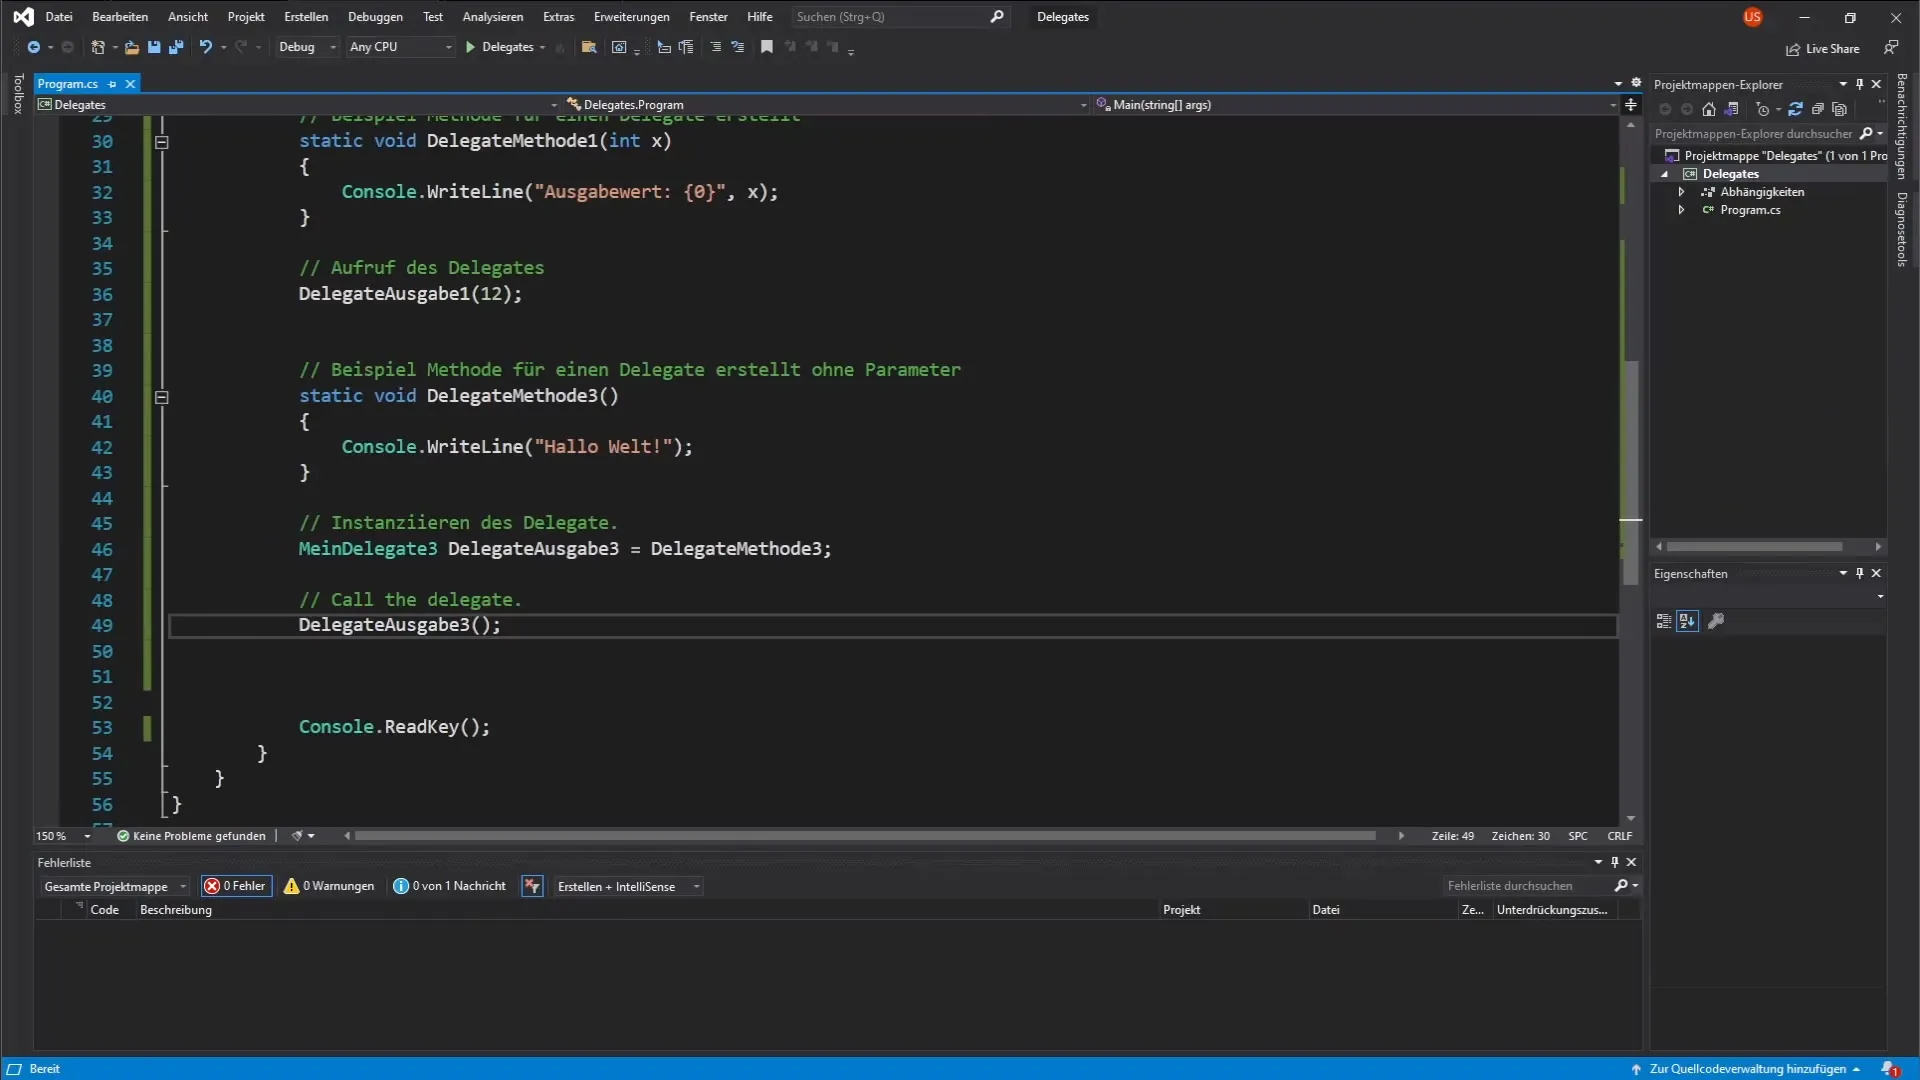1920x1080 pixels.
Task: Click the new project icon in toolbar
Action: [x=97, y=47]
